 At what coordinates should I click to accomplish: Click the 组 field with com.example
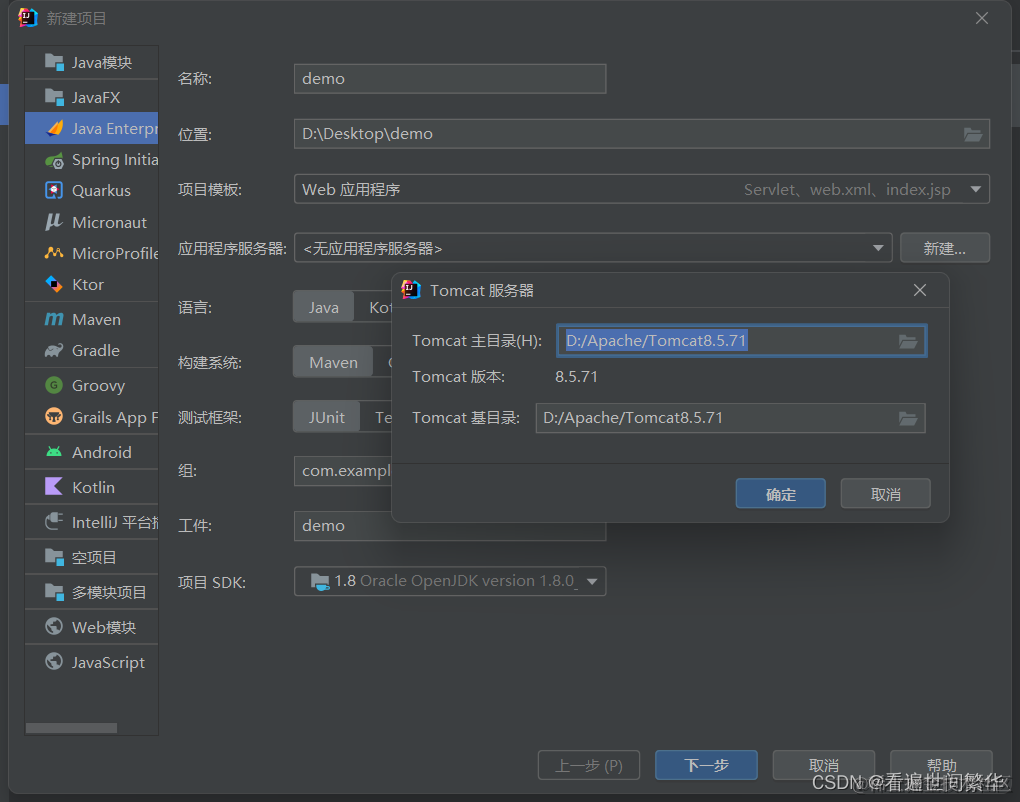343,471
